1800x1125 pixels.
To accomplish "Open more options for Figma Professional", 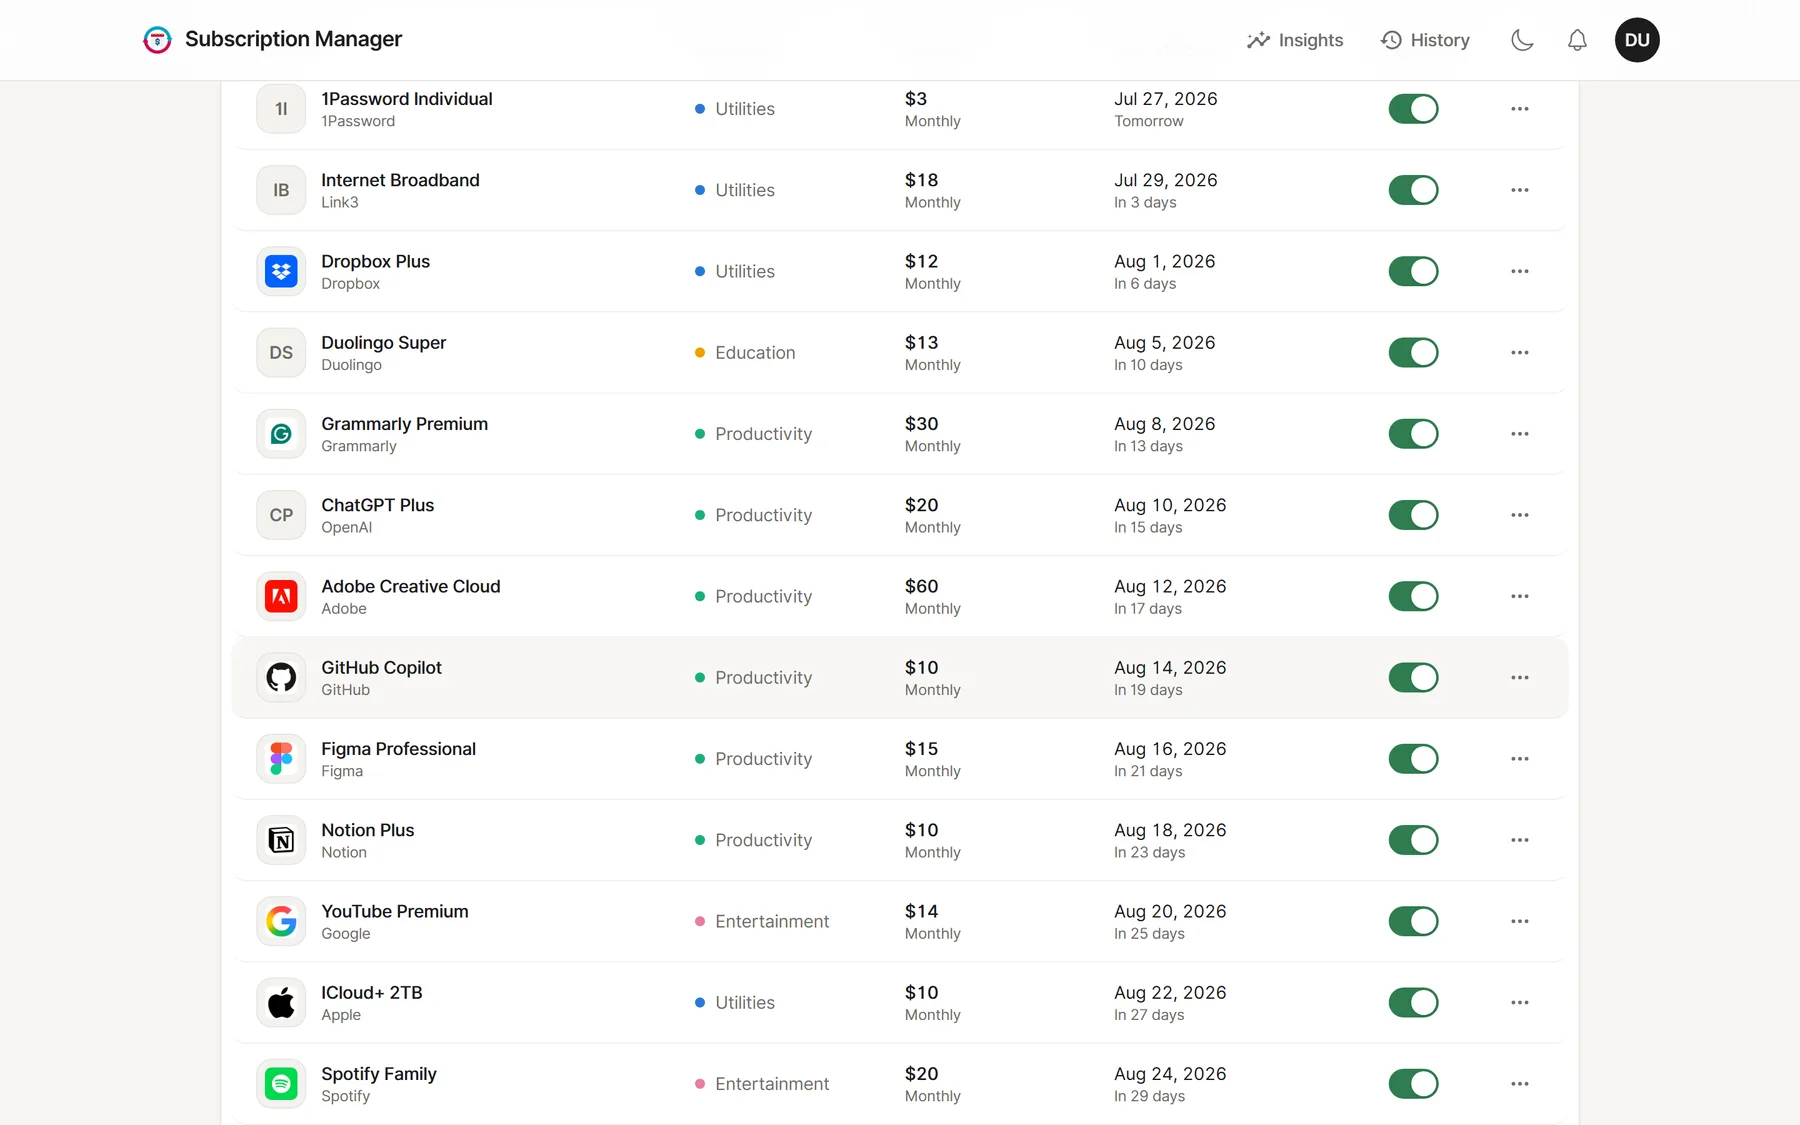I will click(1520, 759).
